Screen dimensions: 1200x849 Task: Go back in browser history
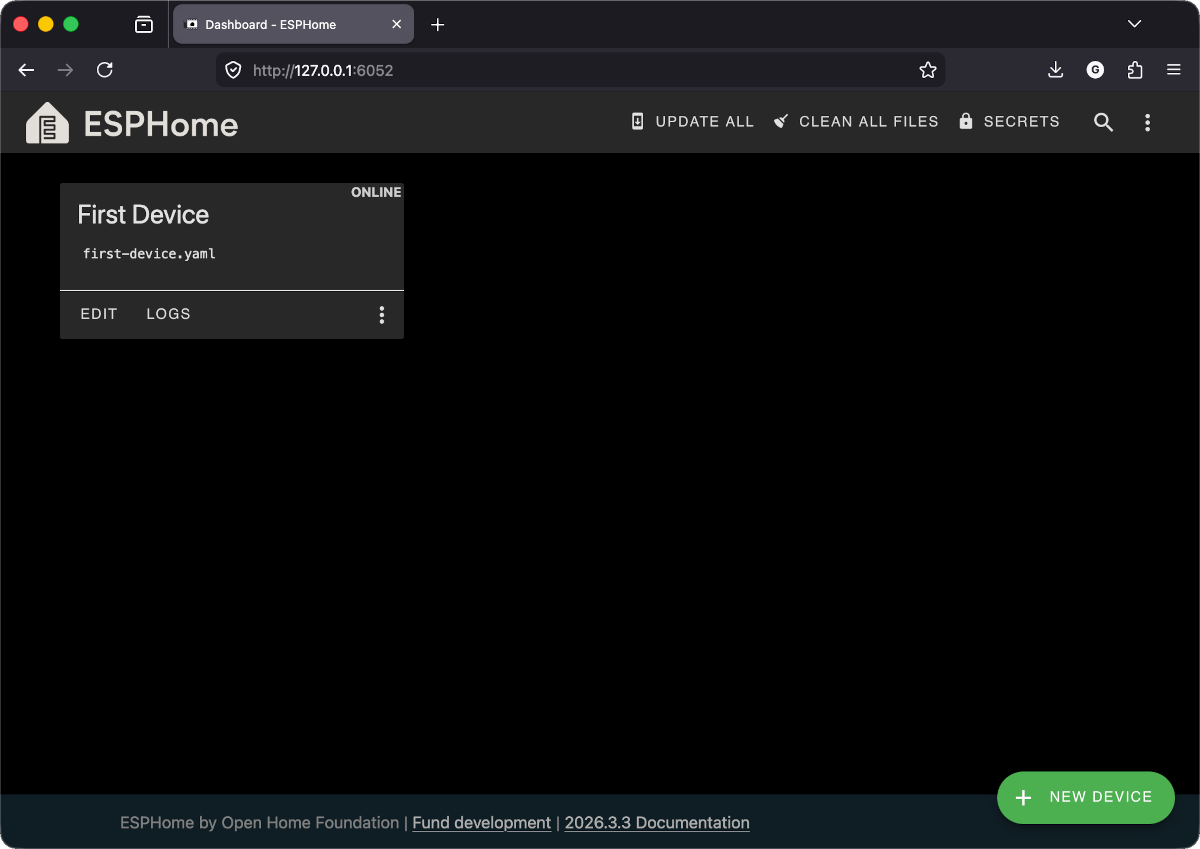click(27, 70)
